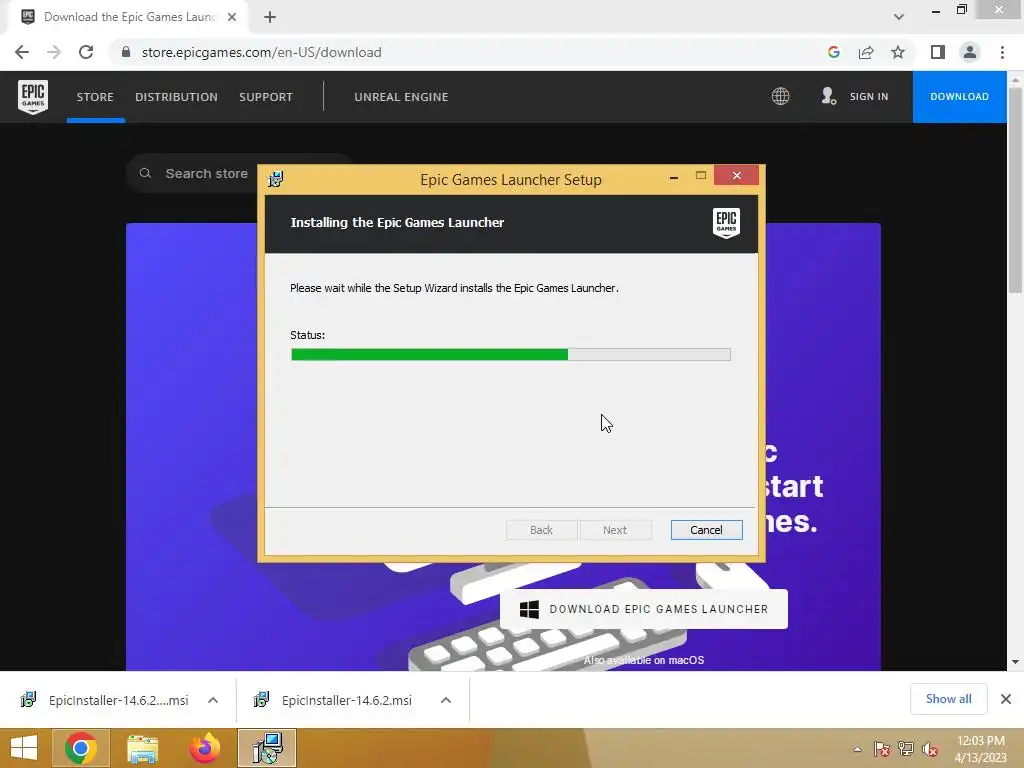This screenshot has height=768, width=1024.
Task: Click the padlock site info icon
Action: pos(126,52)
